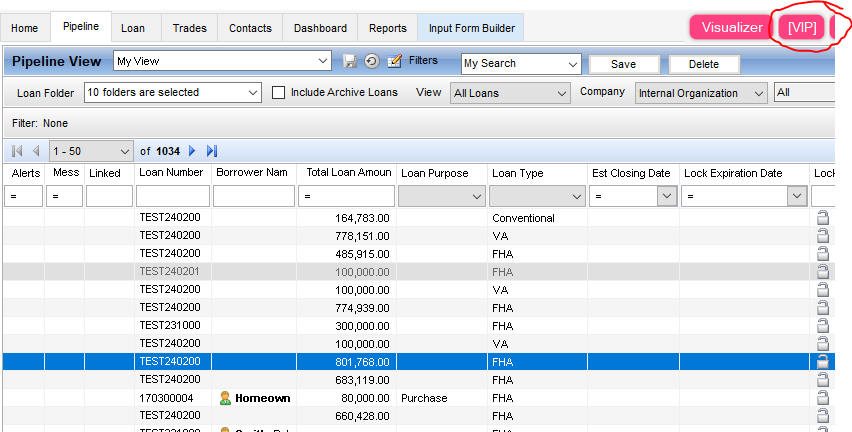Go to the first page of results
This screenshot has height=432, width=852.
tap(17, 151)
